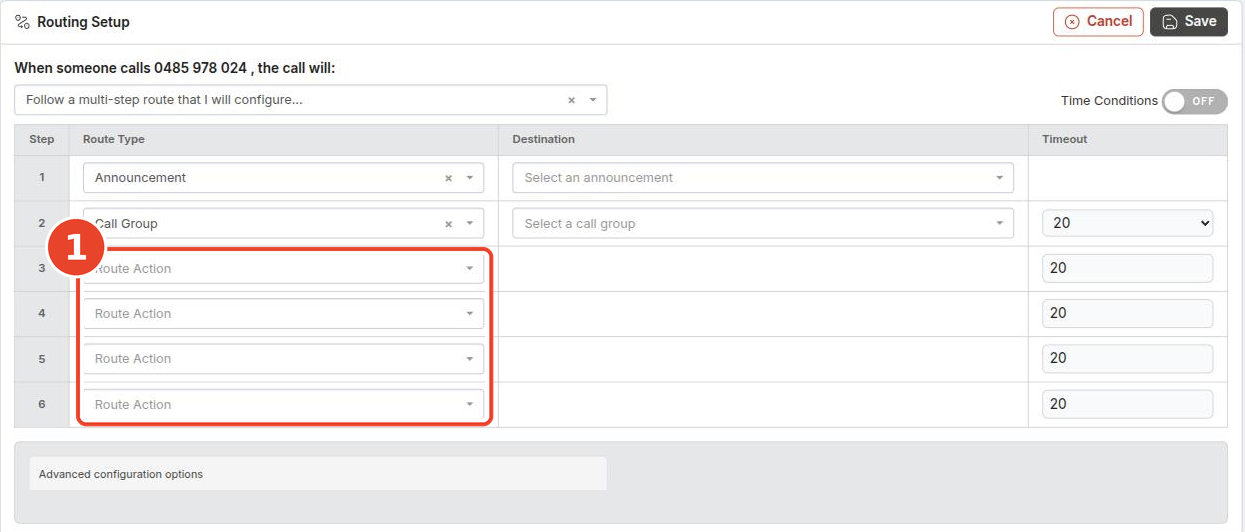Image resolution: width=1245 pixels, height=532 pixels.
Task: Click the step 4 timeout field
Action: coord(1128,313)
